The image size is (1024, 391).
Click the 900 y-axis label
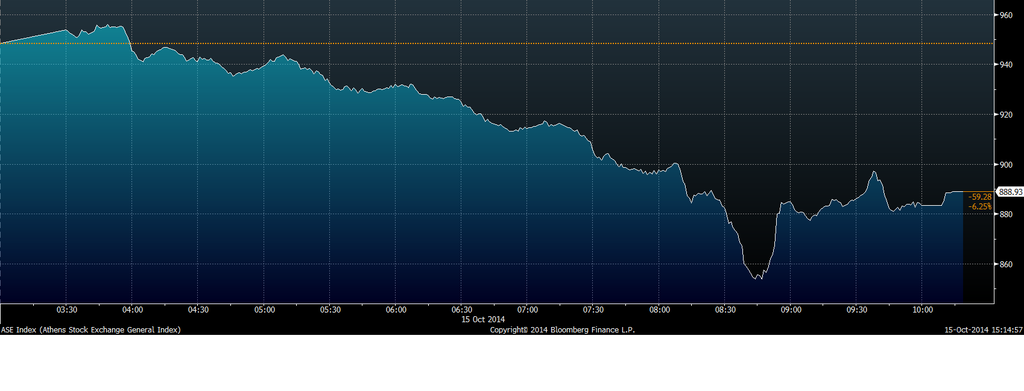point(1006,164)
